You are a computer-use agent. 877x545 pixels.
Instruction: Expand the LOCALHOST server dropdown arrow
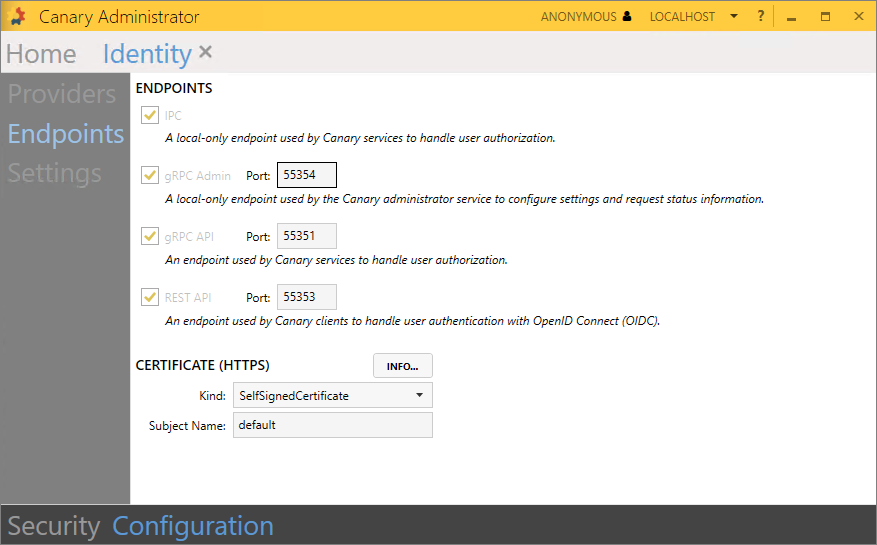point(734,17)
